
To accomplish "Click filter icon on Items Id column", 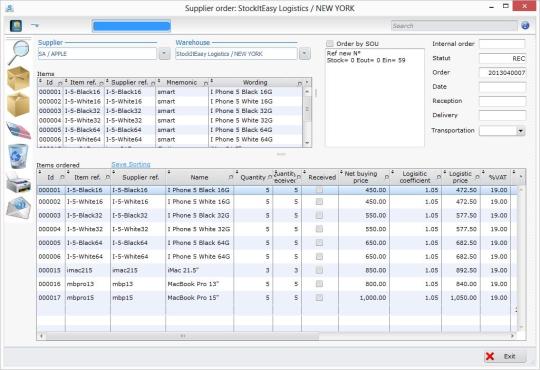I will pos(60,83).
